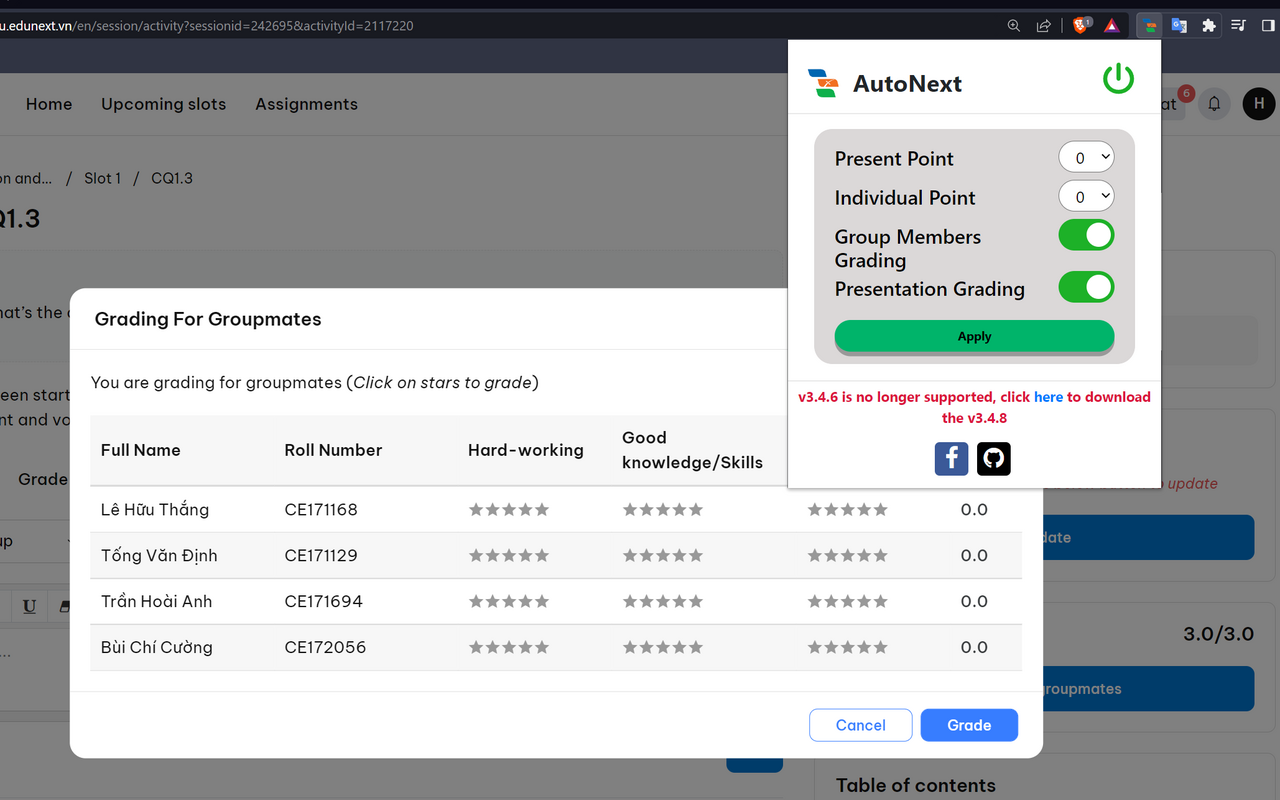Screen dimensions: 1280x800
Task: Open the notifications bell
Action: pyautogui.click(x=1214, y=104)
